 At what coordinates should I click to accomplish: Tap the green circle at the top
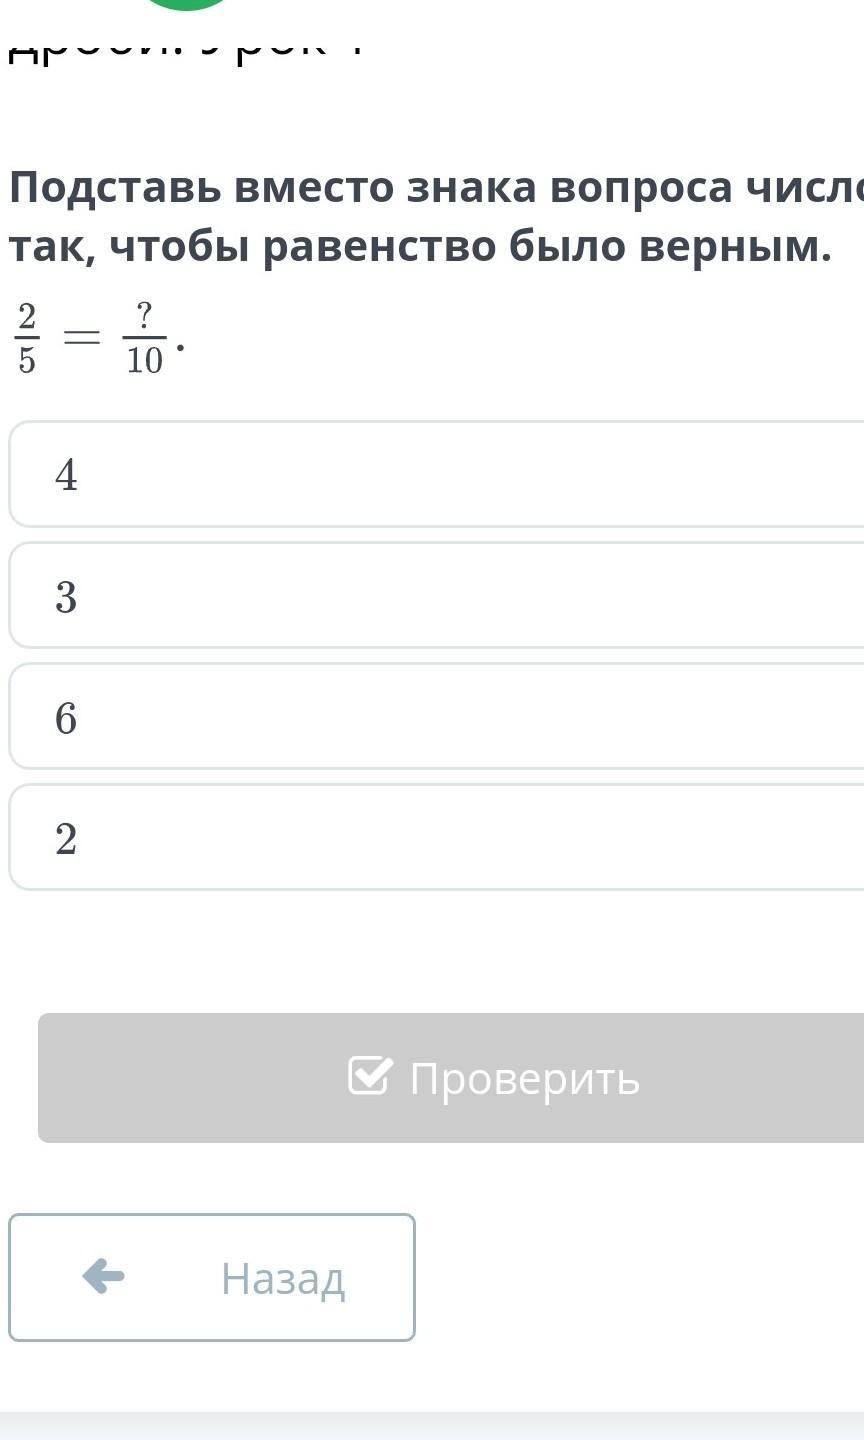click(187, 4)
